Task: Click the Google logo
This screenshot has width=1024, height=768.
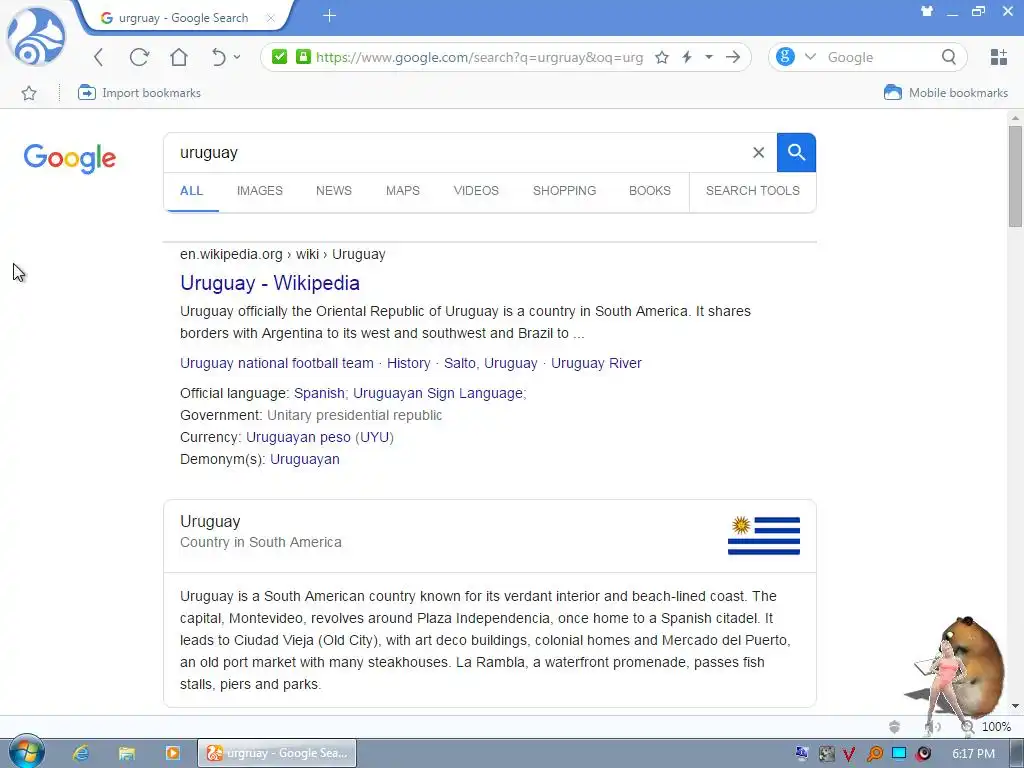Action: (x=70, y=159)
